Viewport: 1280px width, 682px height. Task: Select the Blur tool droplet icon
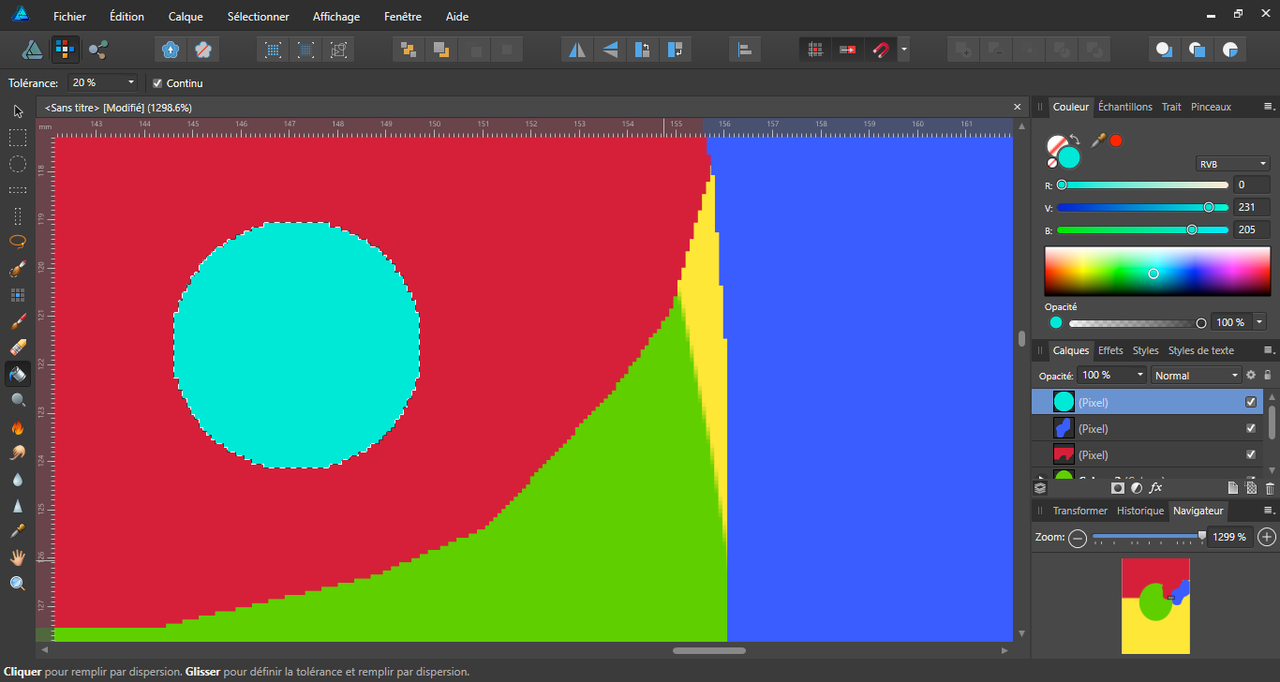[x=17, y=479]
